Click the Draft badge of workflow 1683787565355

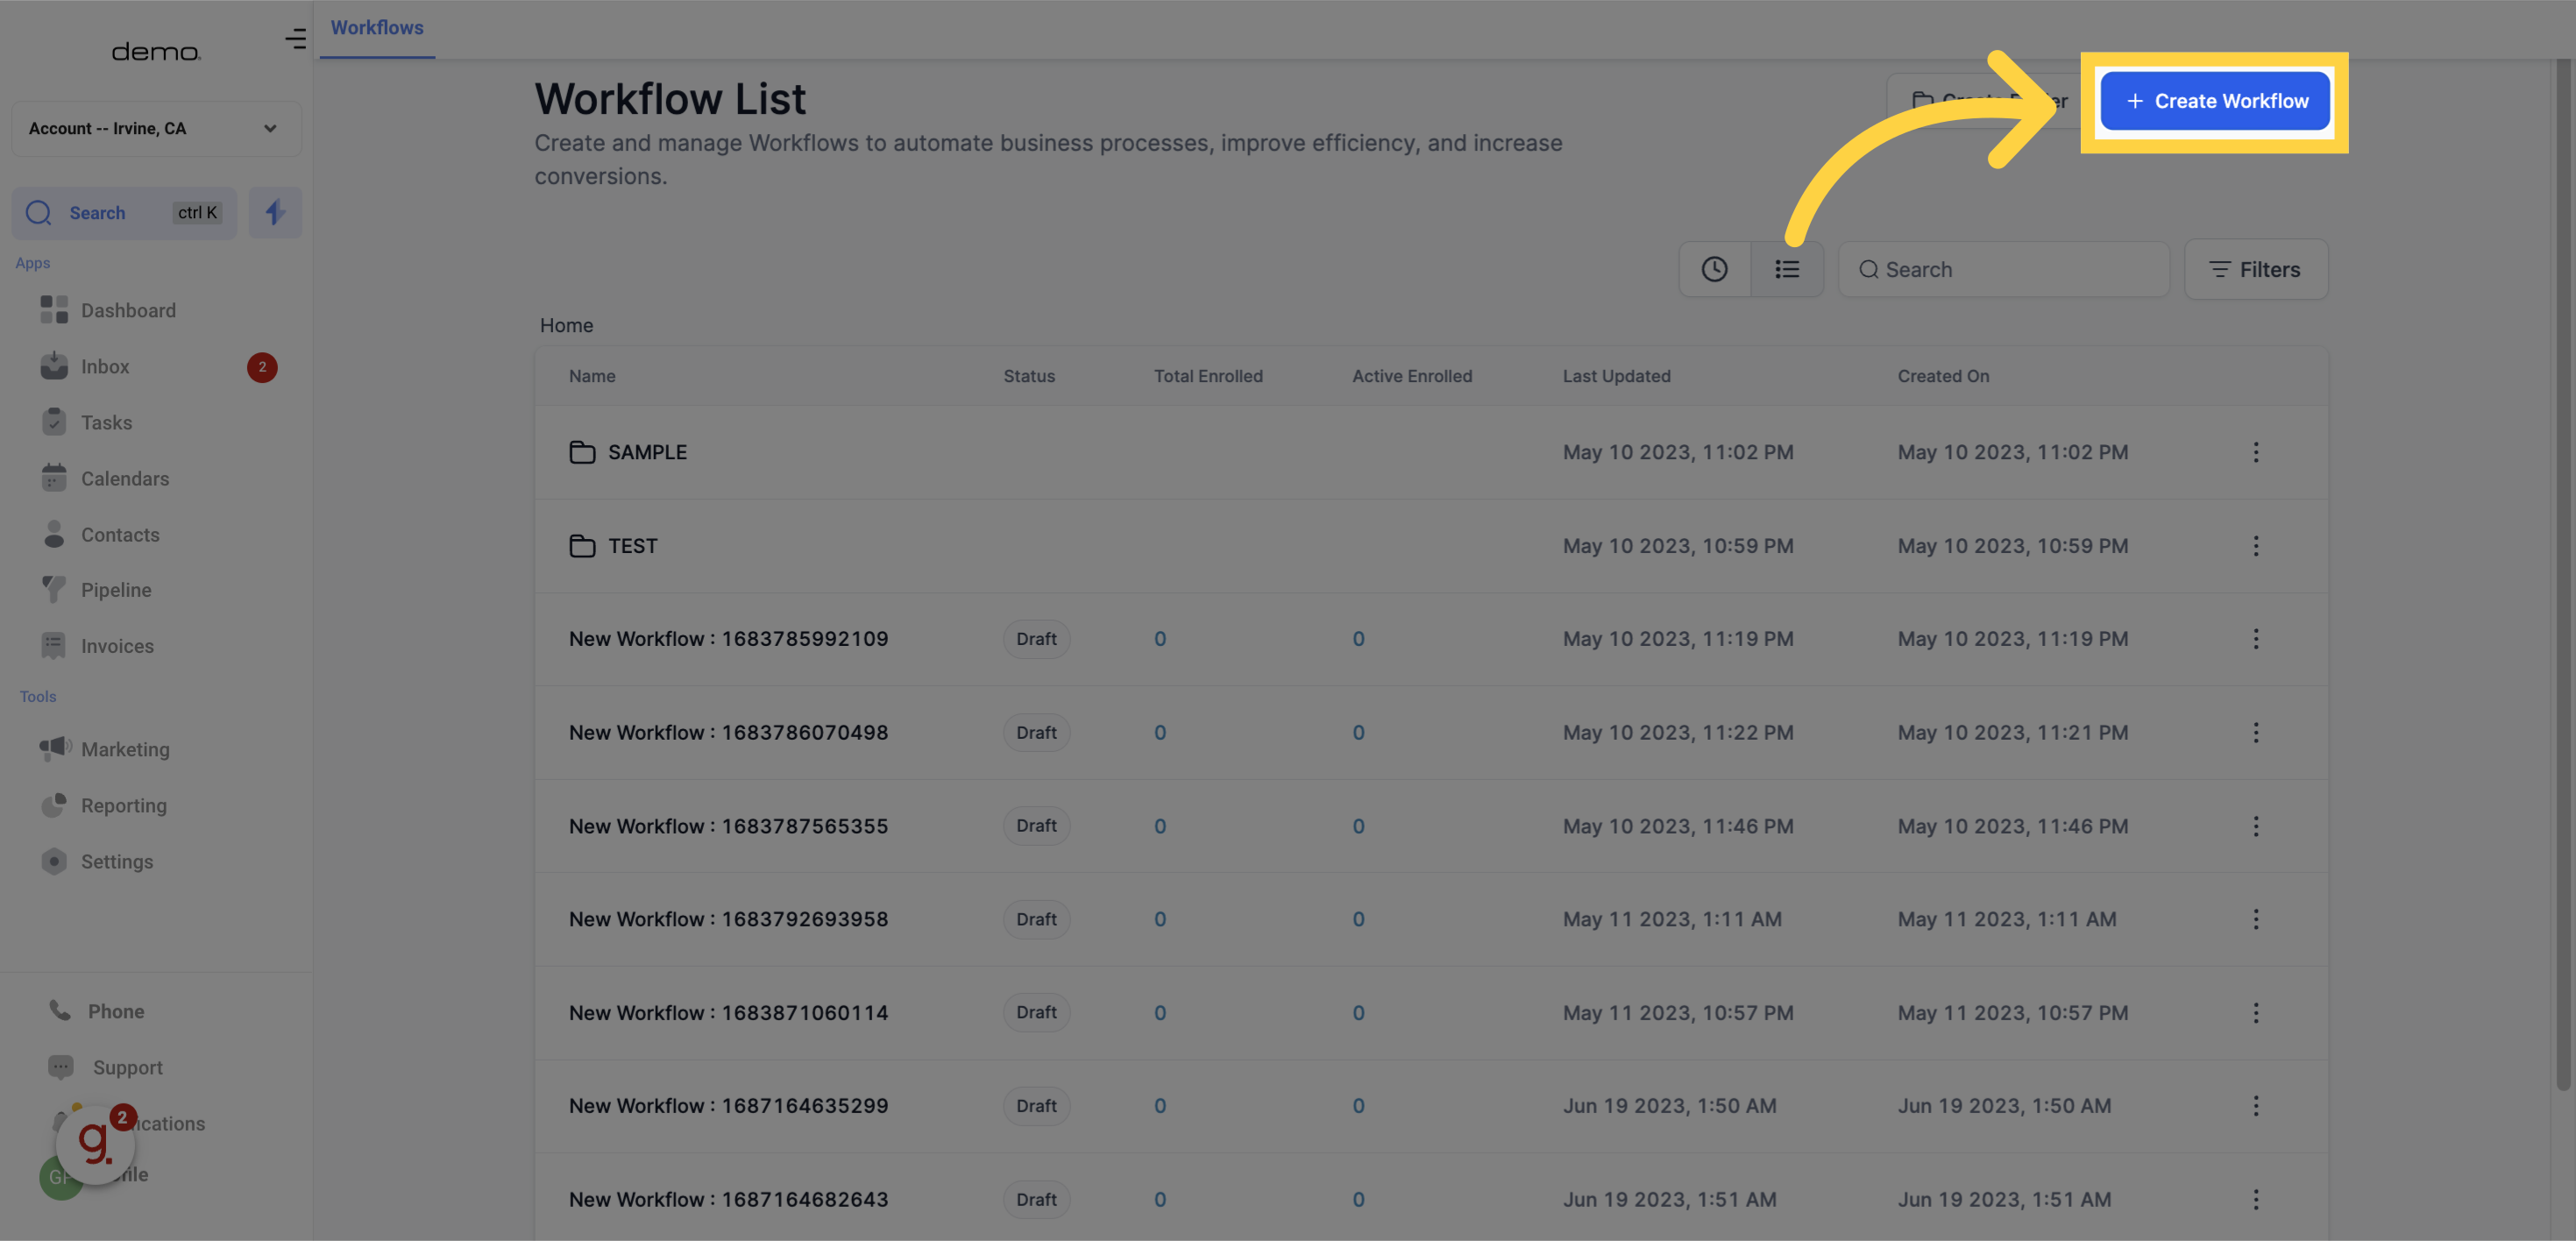(x=1036, y=826)
